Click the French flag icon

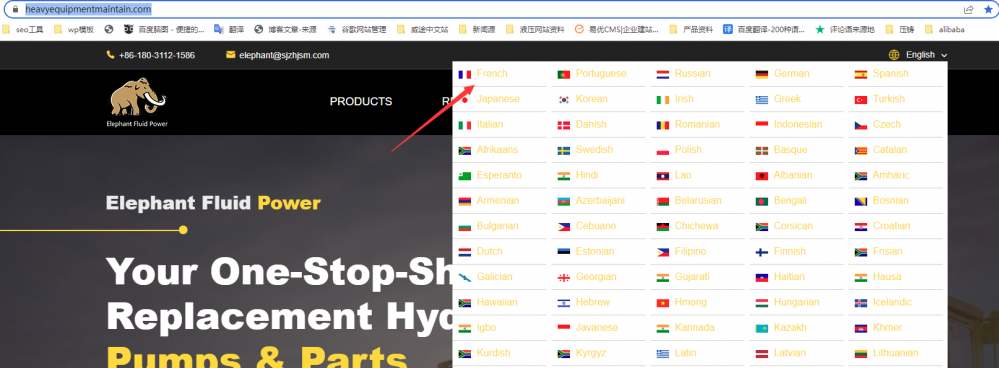[464, 74]
